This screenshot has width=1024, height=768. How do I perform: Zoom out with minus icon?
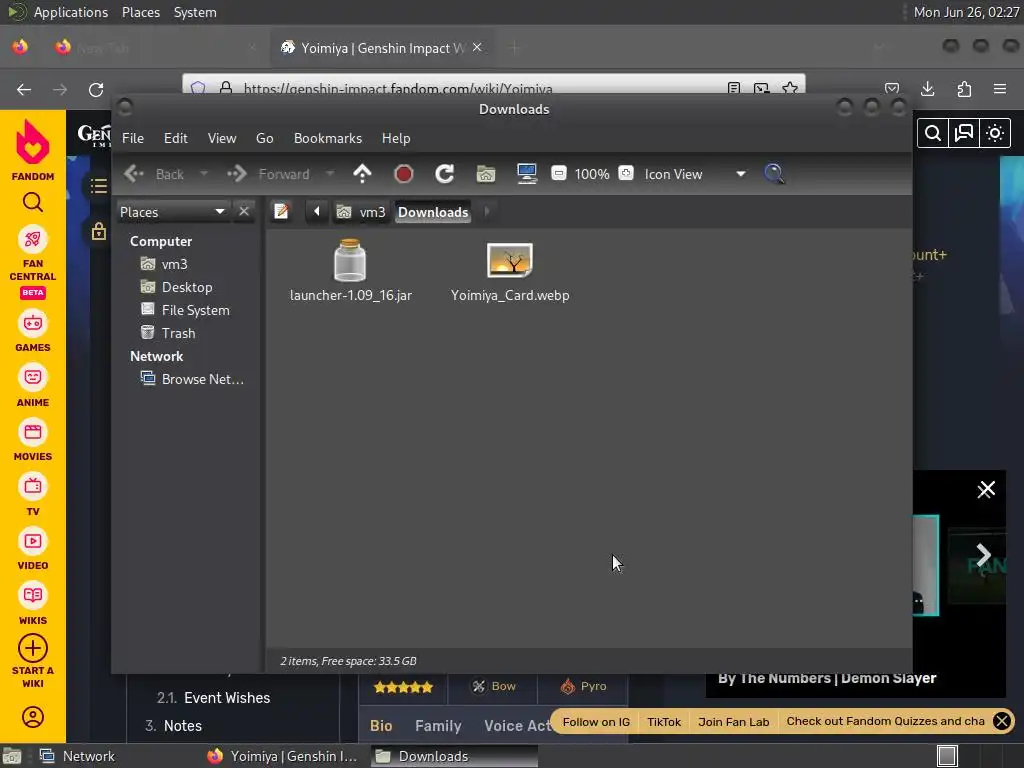[x=559, y=173]
